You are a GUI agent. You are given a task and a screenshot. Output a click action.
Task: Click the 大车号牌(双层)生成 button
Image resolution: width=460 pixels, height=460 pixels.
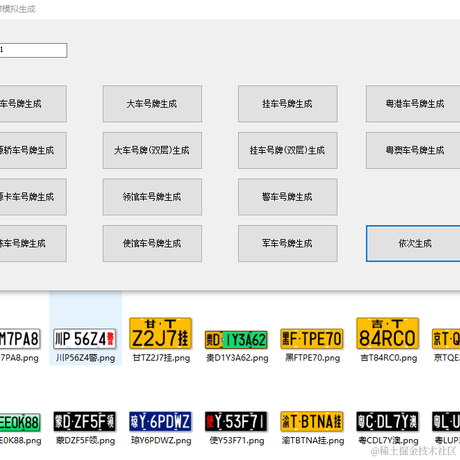coord(152,150)
